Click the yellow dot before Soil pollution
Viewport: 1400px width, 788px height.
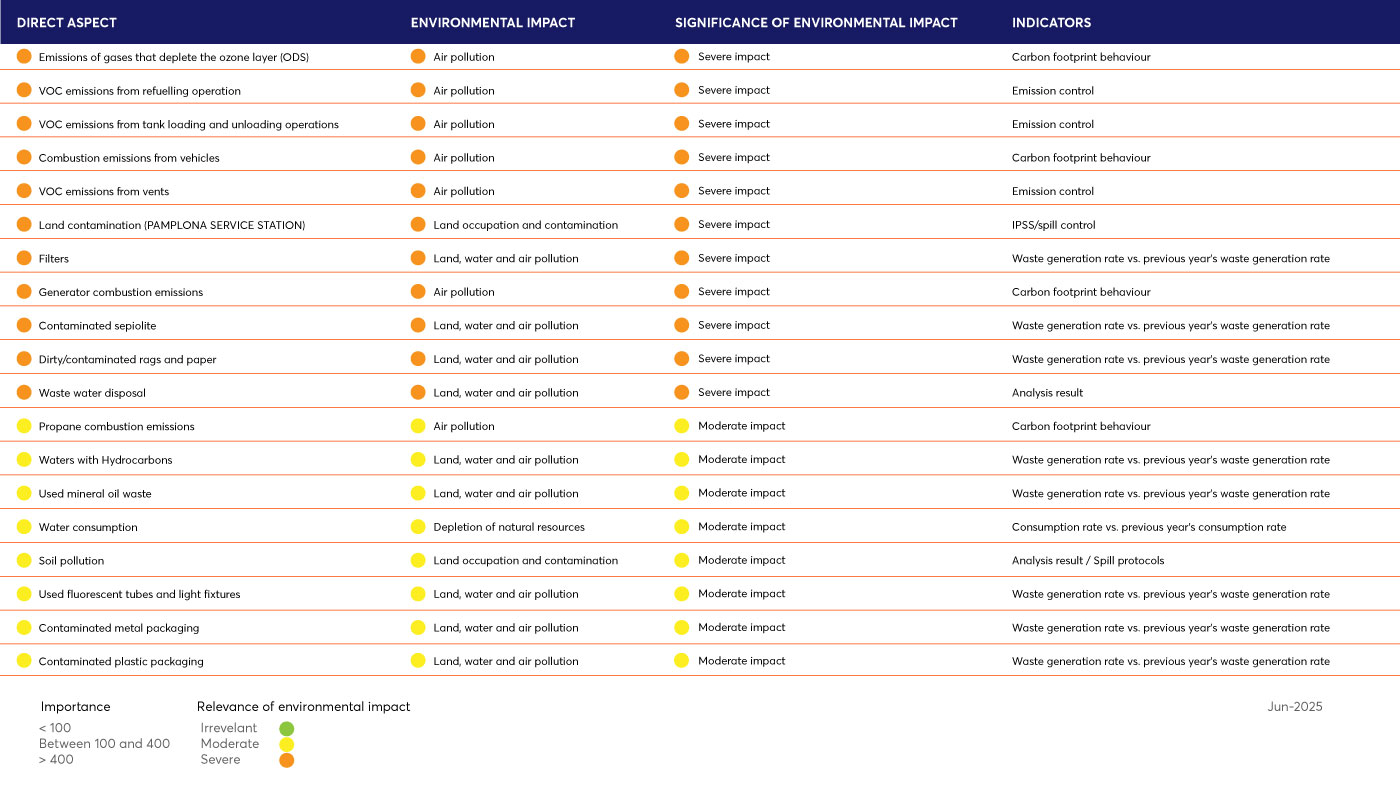click(24, 560)
